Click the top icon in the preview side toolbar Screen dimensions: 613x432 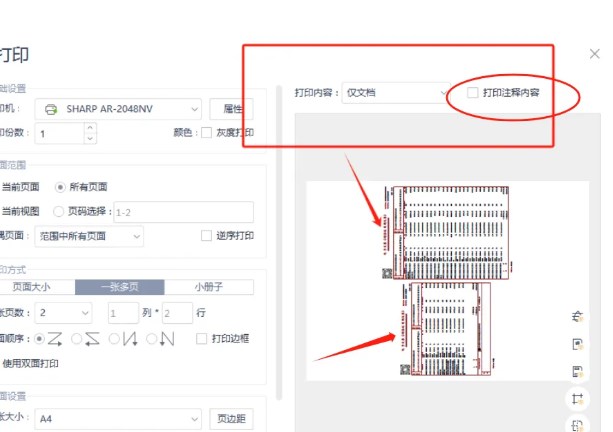[577, 316]
